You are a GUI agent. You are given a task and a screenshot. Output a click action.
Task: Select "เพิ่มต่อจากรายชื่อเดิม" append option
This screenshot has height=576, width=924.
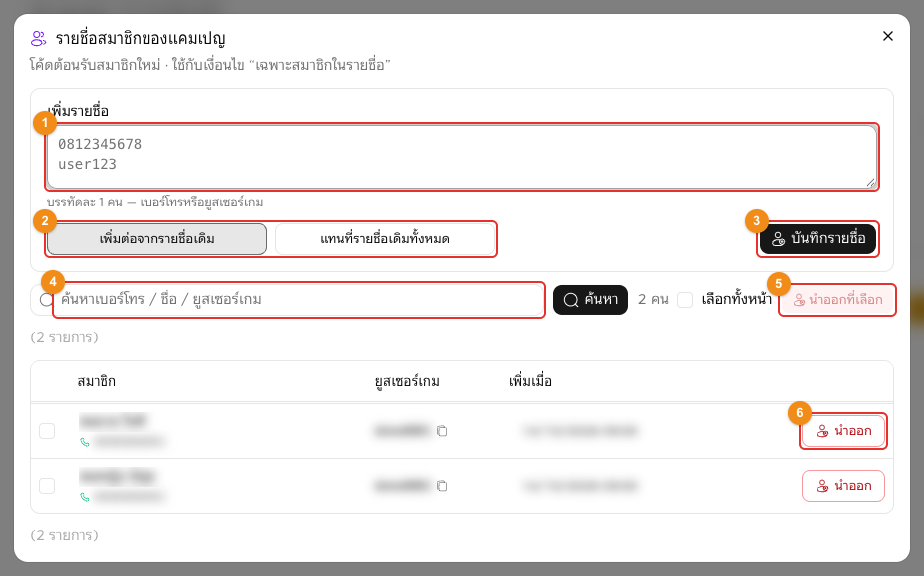157,239
